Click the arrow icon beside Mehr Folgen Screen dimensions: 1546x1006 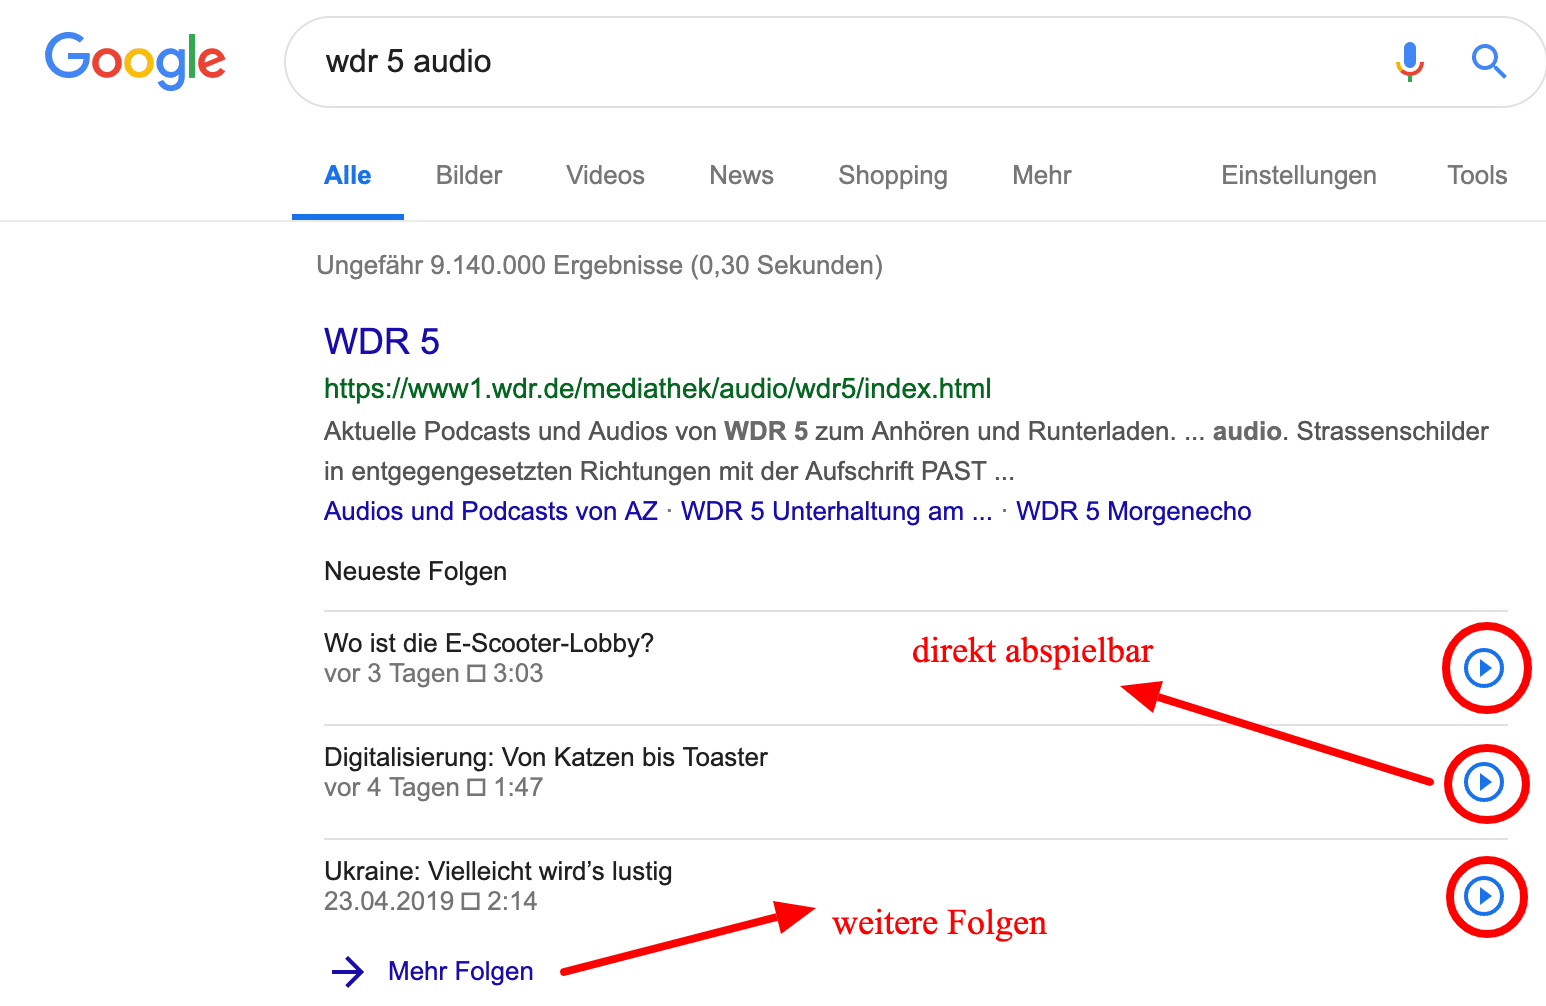(x=348, y=971)
